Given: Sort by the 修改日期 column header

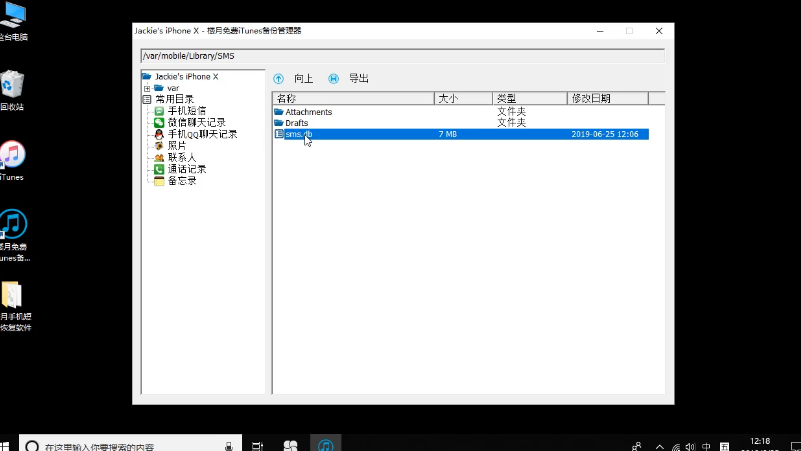Looking at the screenshot, I should coord(608,98).
